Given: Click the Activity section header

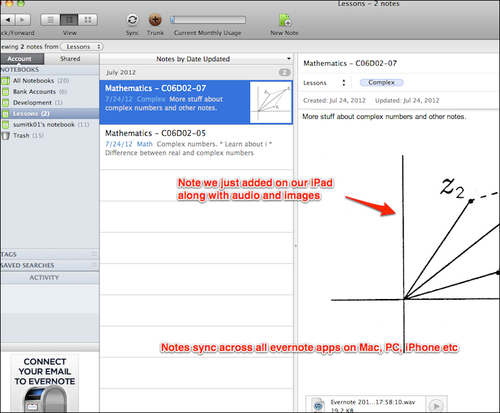Looking at the screenshot, I should pyautogui.click(x=50, y=278).
